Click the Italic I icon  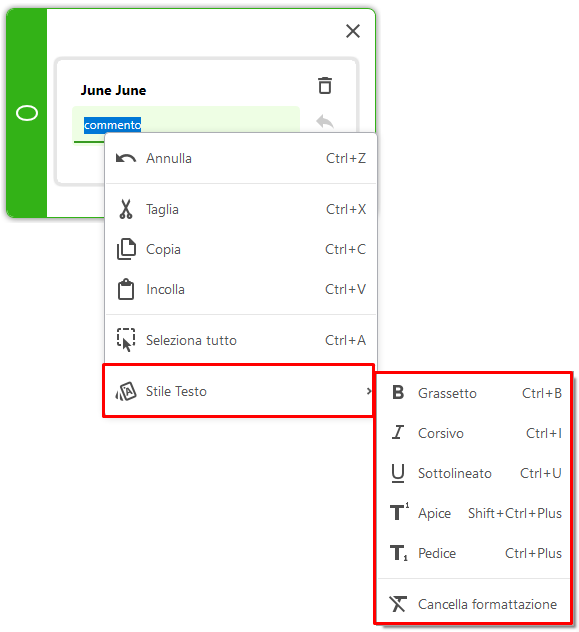click(398, 432)
